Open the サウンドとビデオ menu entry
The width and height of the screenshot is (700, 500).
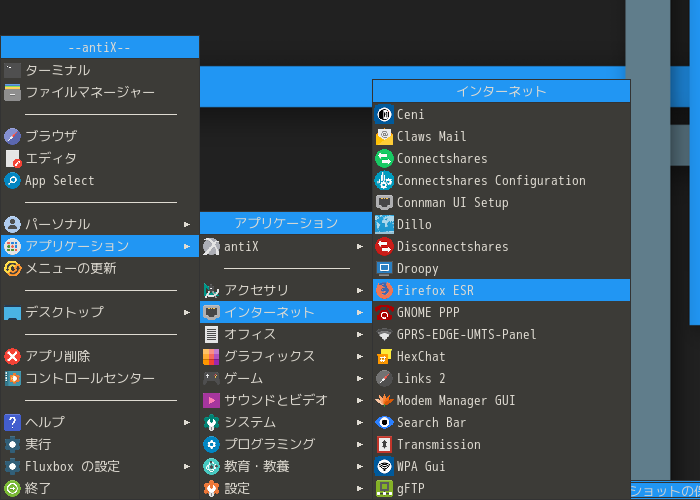(x=286, y=400)
